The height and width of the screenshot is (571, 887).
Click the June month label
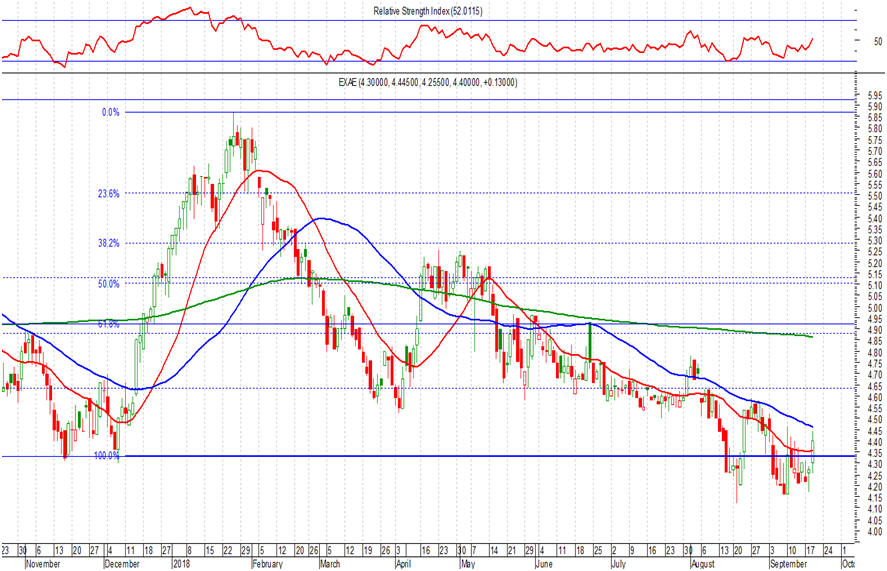pos(544,564)
